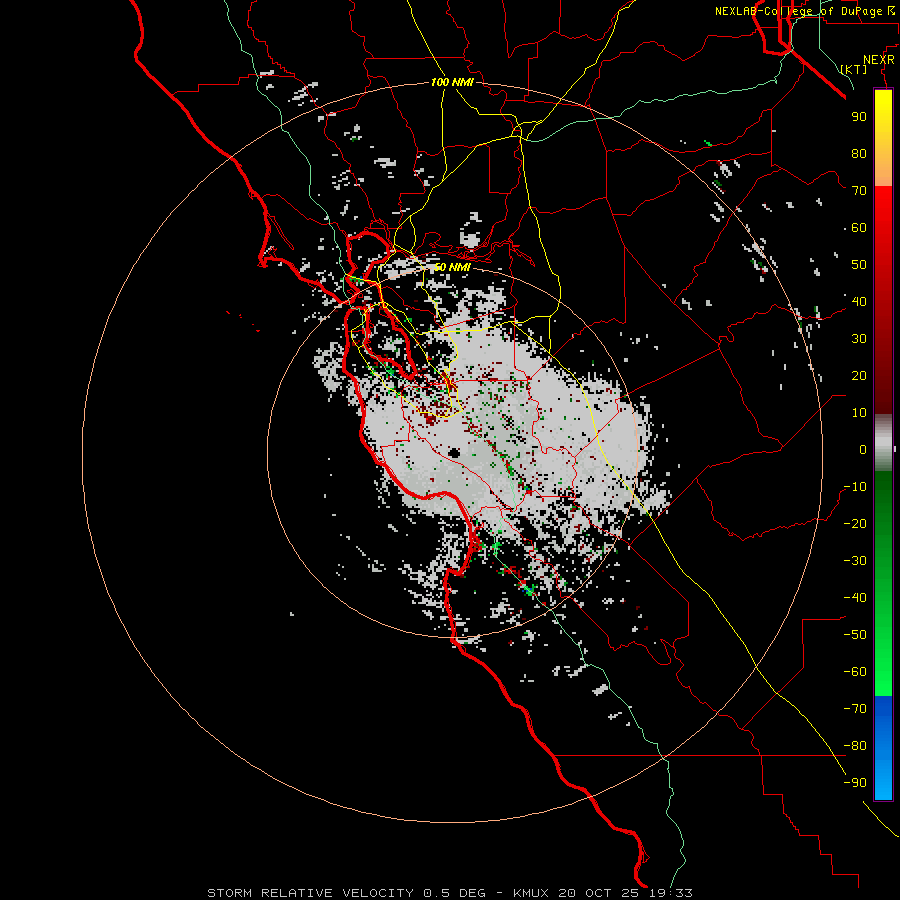
Task: Select the 40 value on velocity scale
Action: point(859,301)
